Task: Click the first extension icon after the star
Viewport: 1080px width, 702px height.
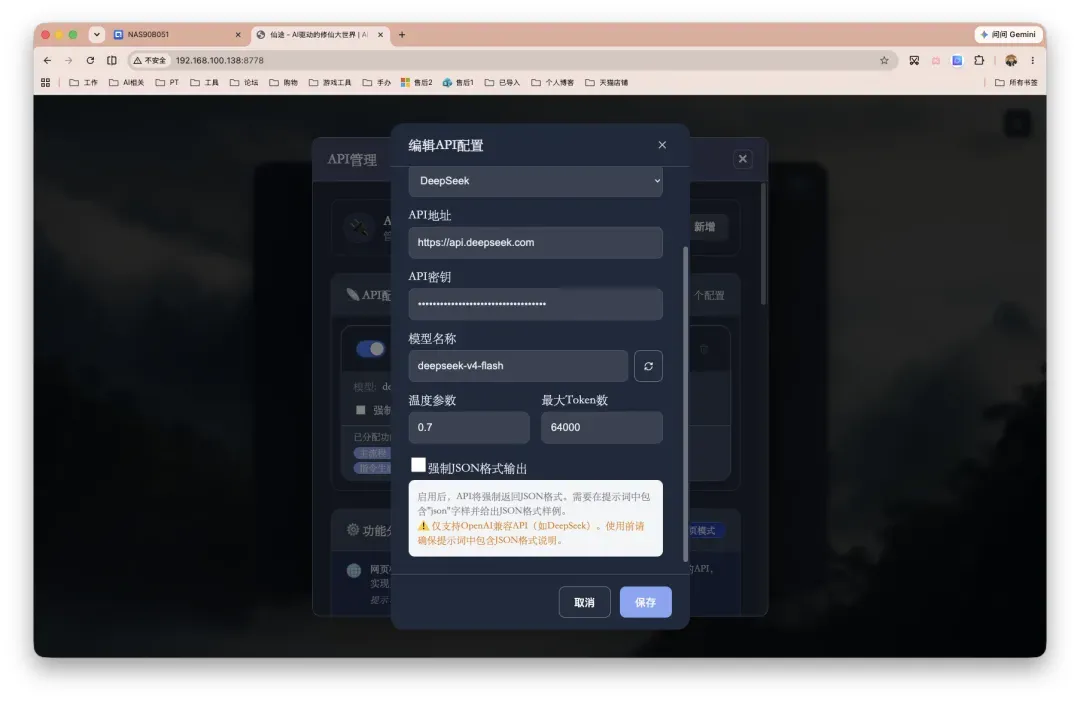Action: coord(914,61)
